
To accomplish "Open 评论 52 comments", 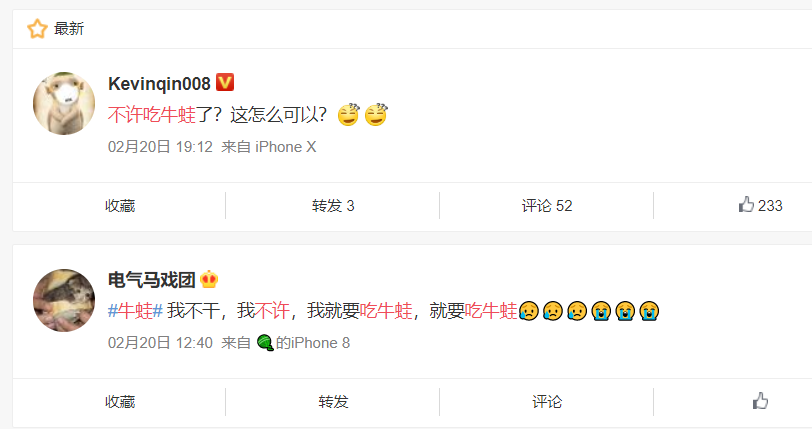I will tap(547, 206).
